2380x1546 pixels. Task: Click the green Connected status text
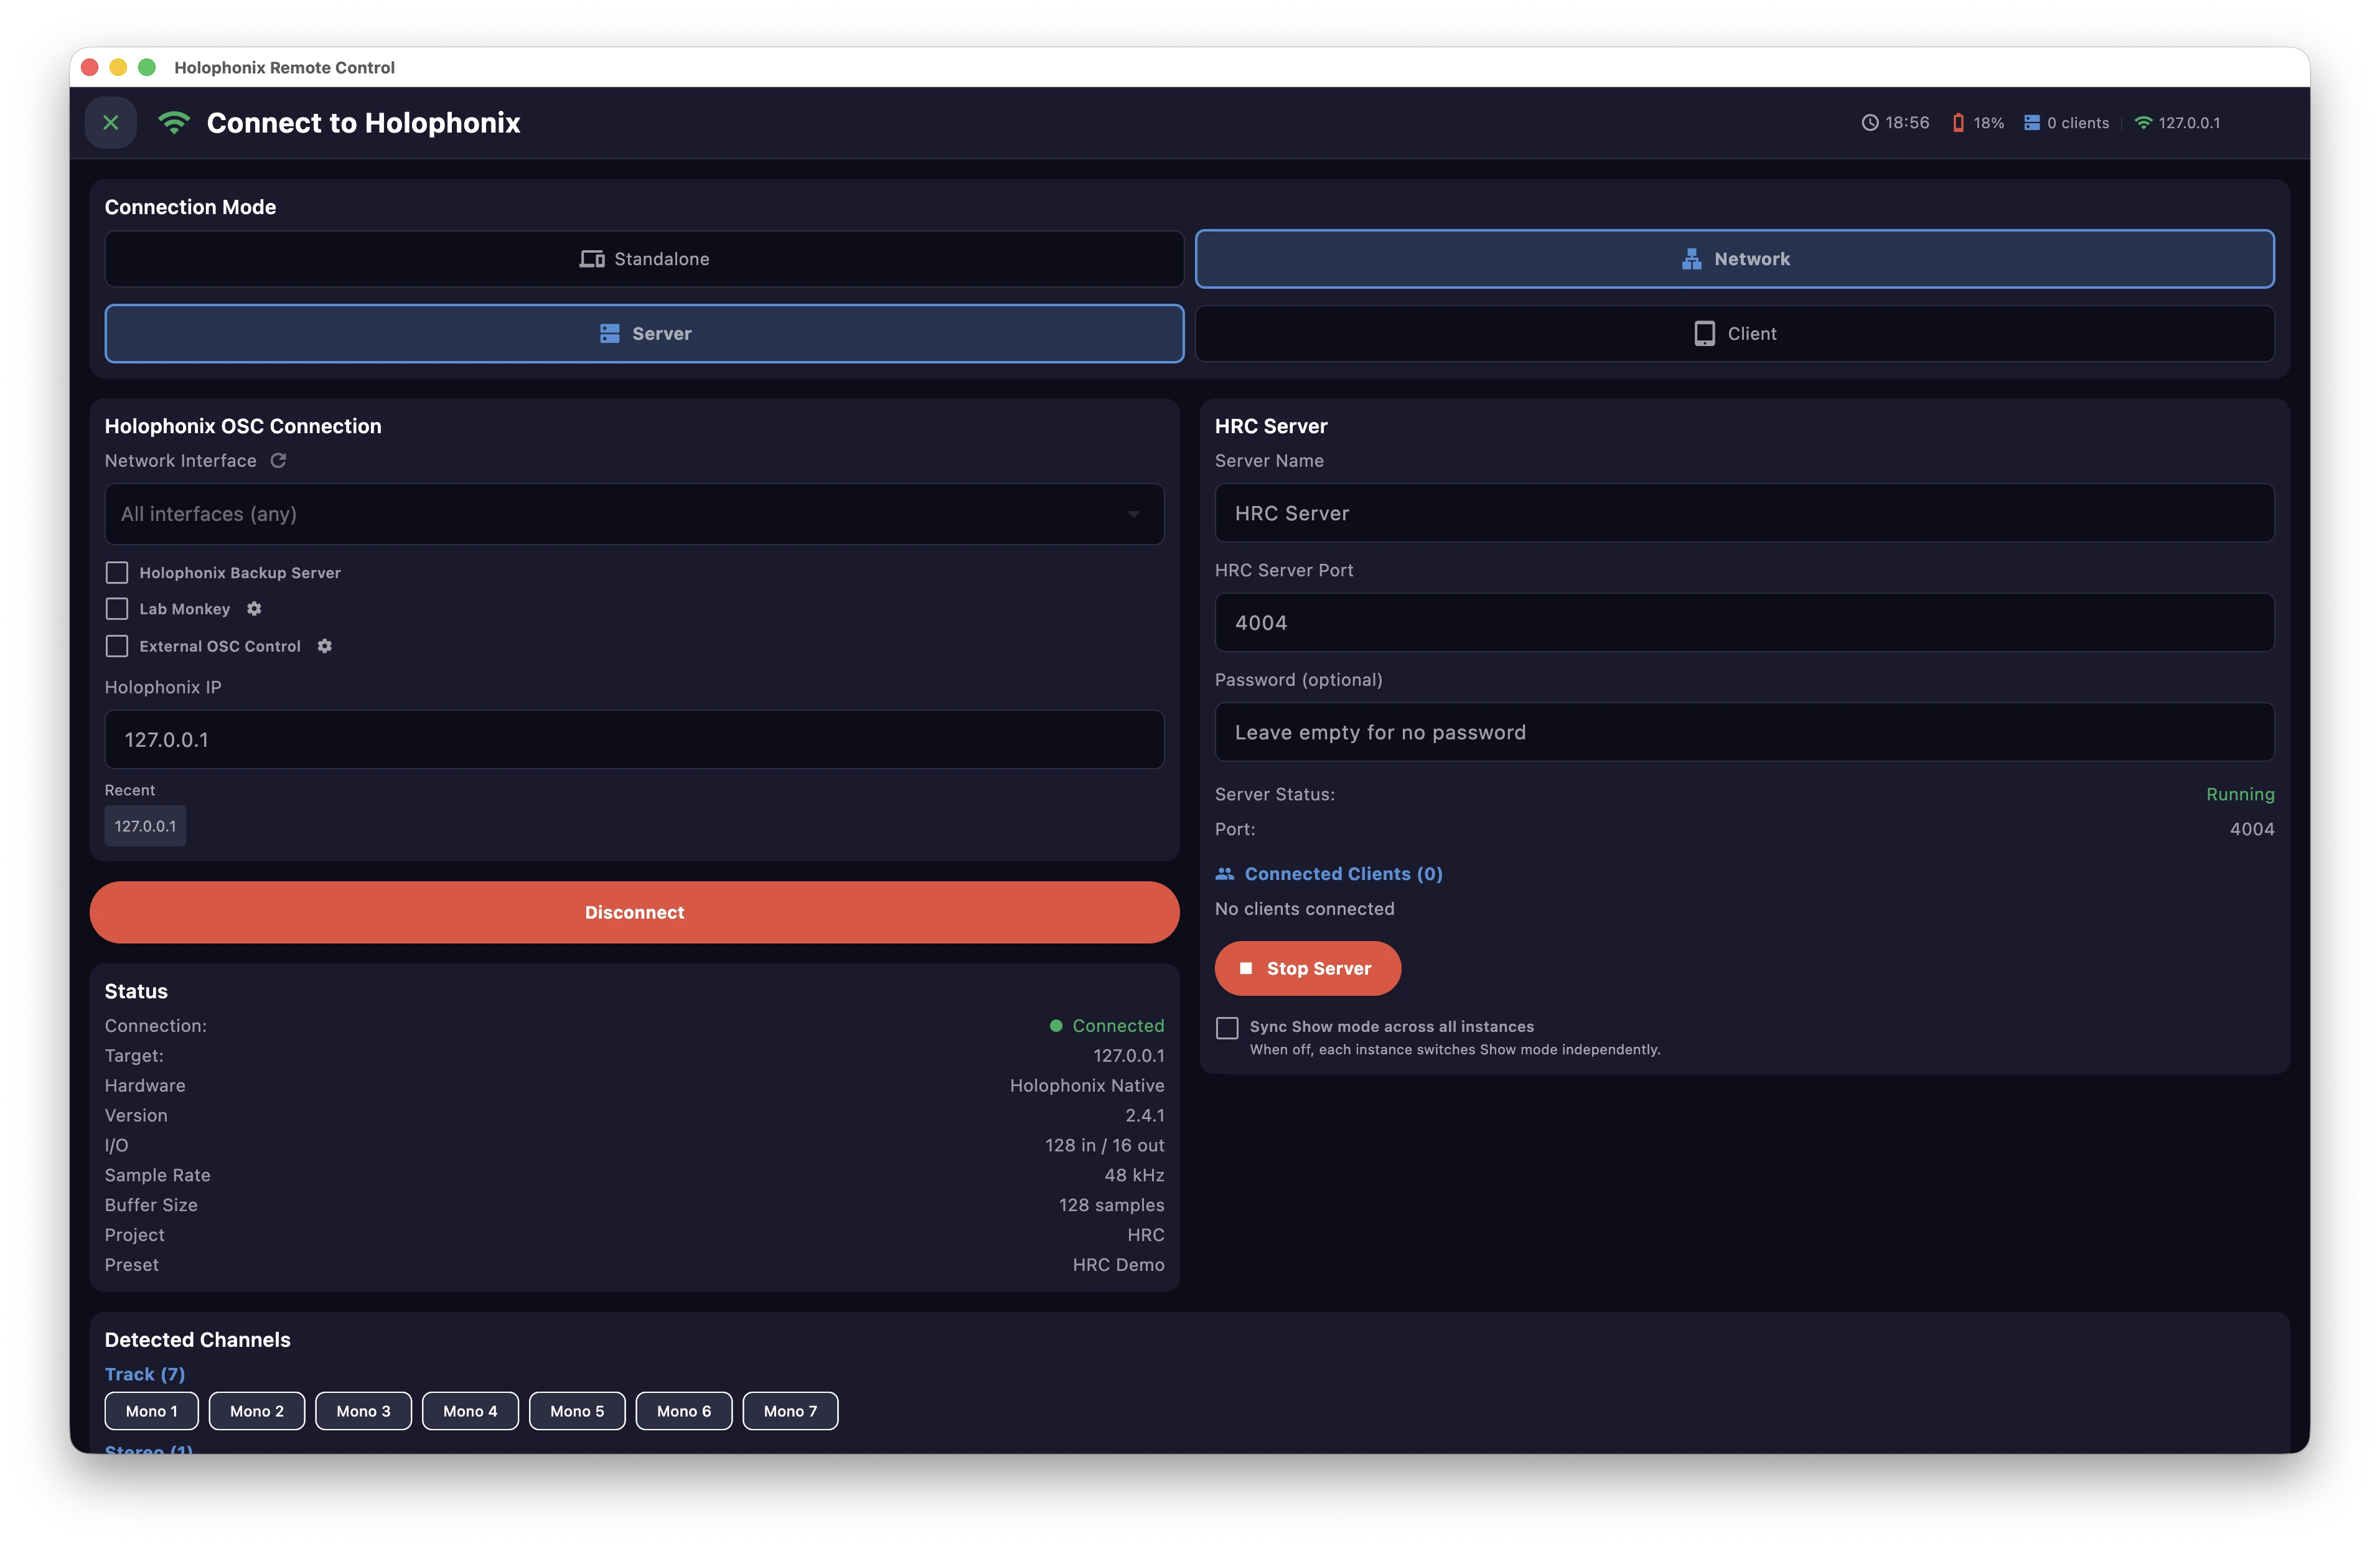click(x=1118, y=1026)
